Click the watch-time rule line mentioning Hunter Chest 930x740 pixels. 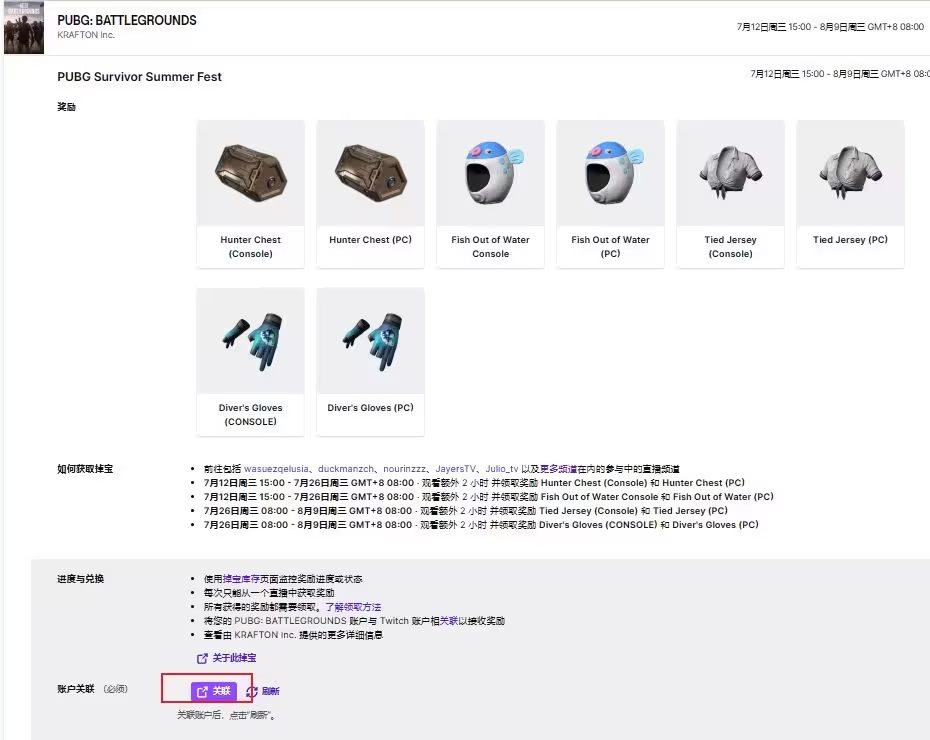tap(474, 483)
